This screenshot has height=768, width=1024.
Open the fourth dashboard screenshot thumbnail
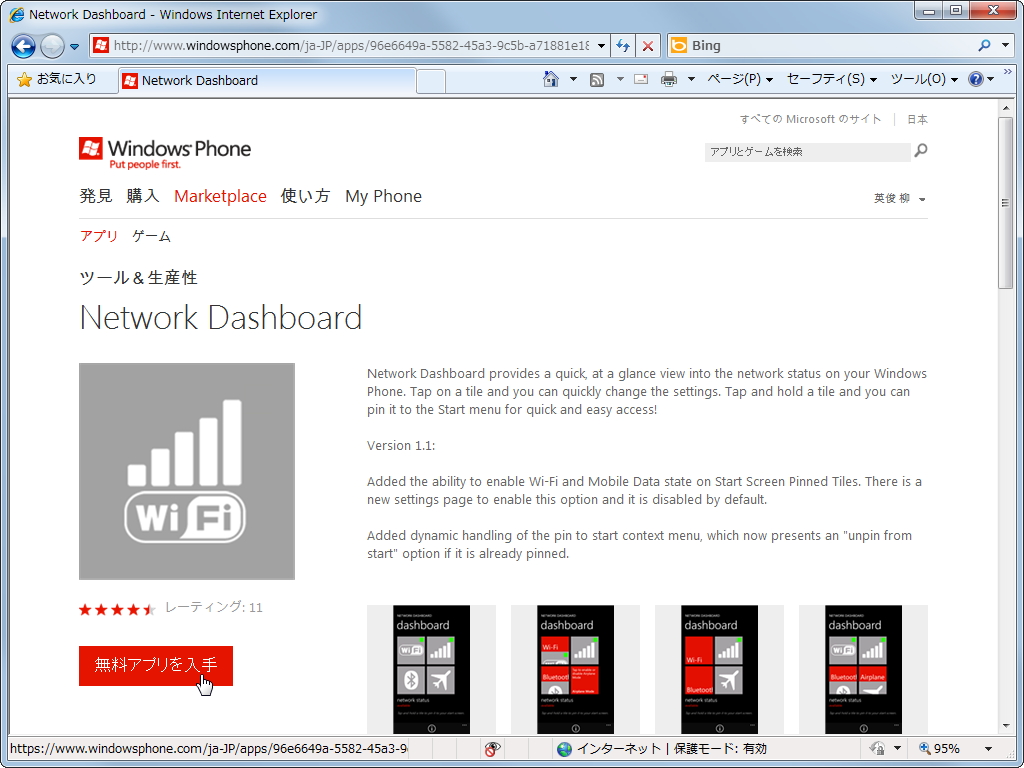[863, 669]
